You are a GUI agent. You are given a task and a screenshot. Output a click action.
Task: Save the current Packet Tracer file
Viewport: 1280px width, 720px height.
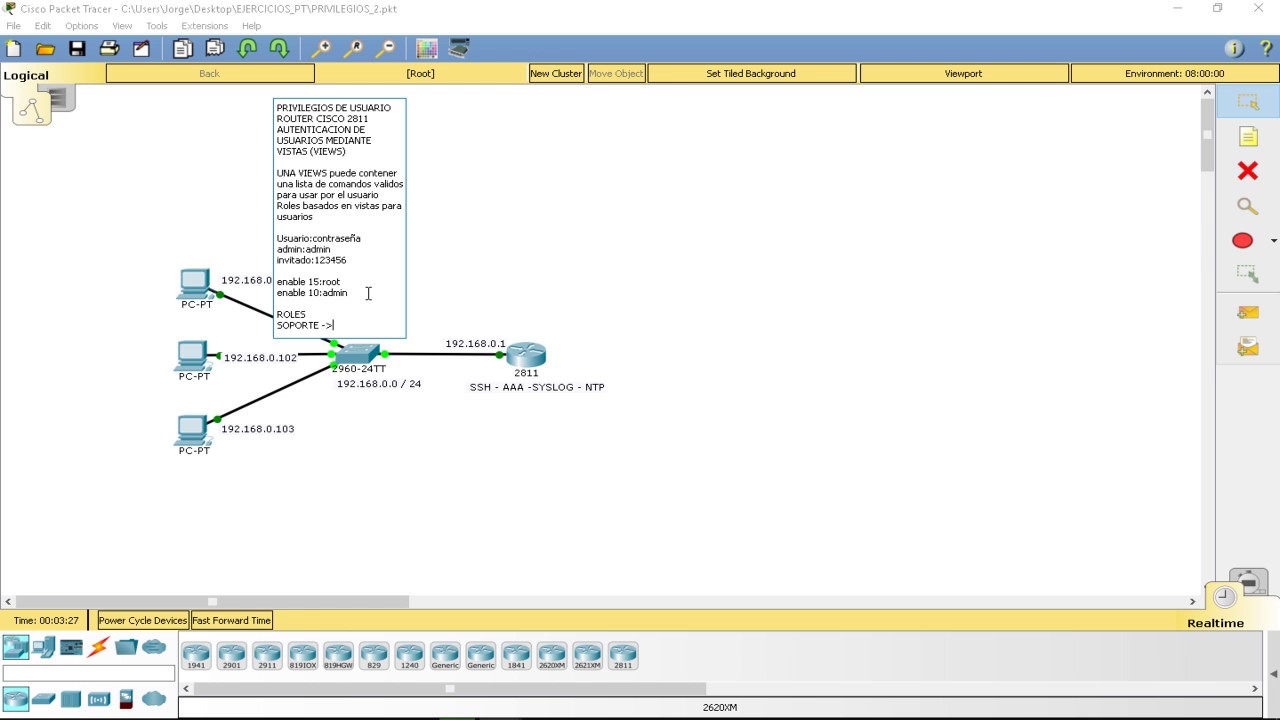point(77,48)
